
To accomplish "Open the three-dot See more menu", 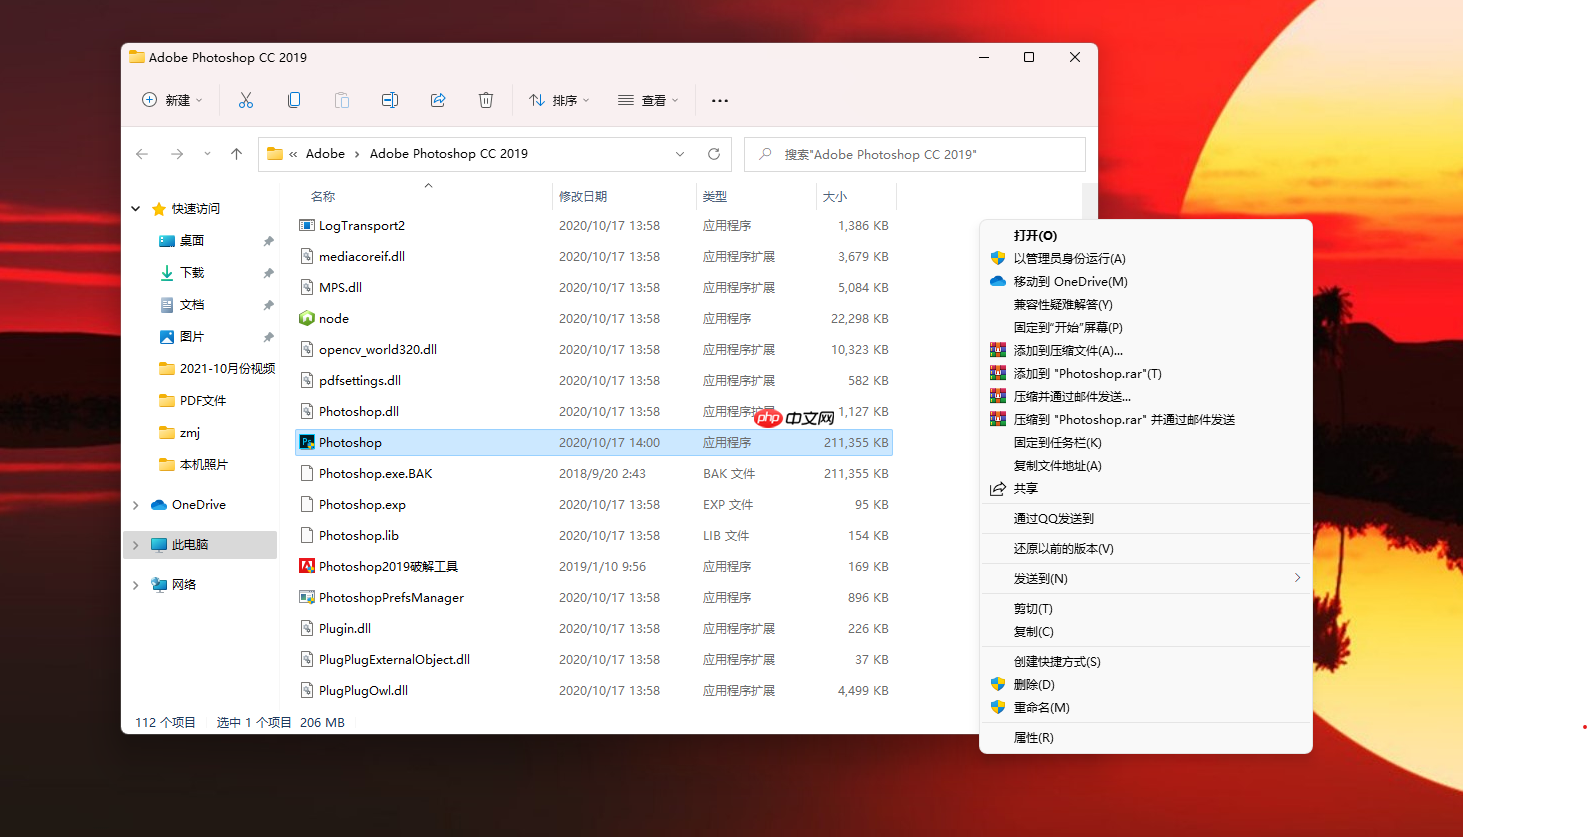I will click(720, 100).
